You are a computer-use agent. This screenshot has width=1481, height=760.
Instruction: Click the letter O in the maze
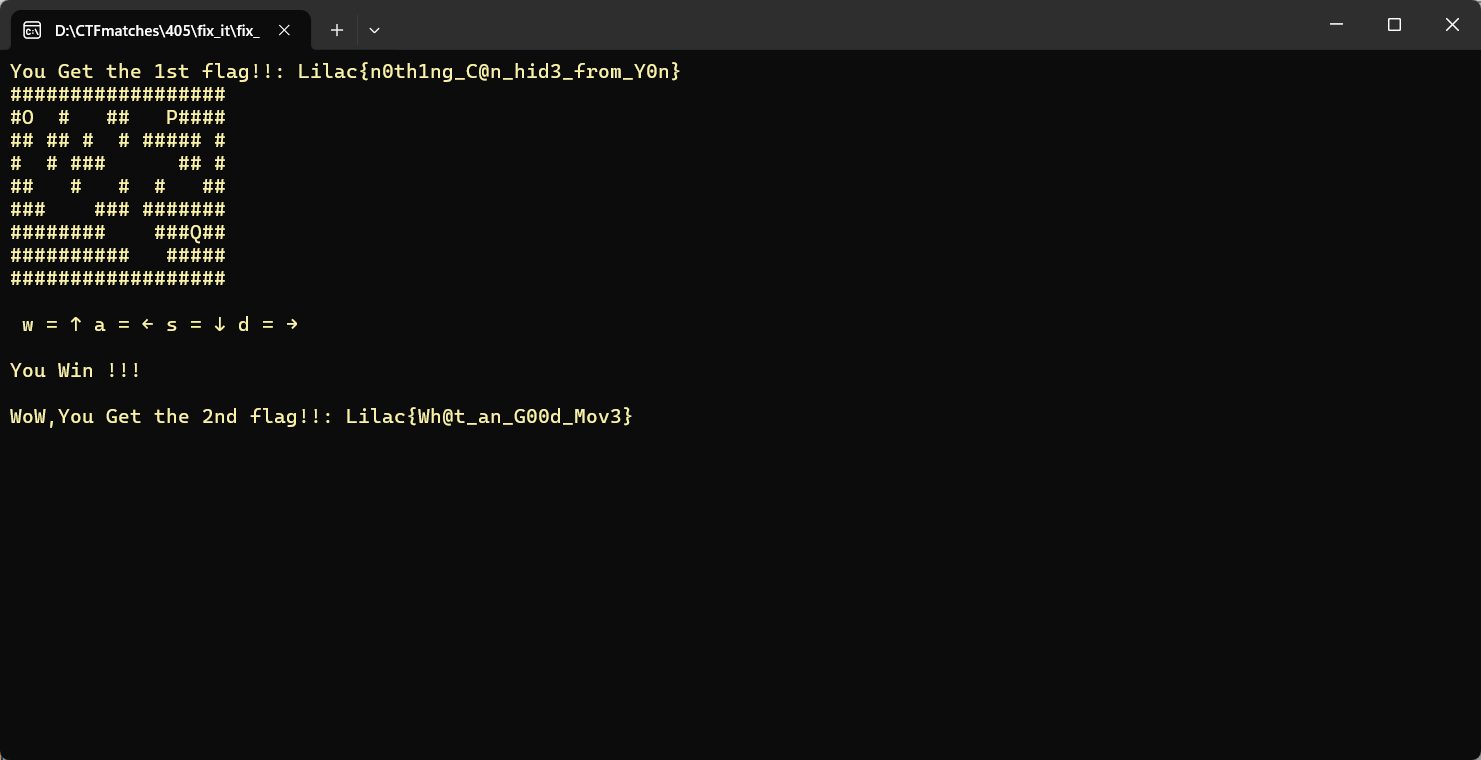(x=28, y=117)
